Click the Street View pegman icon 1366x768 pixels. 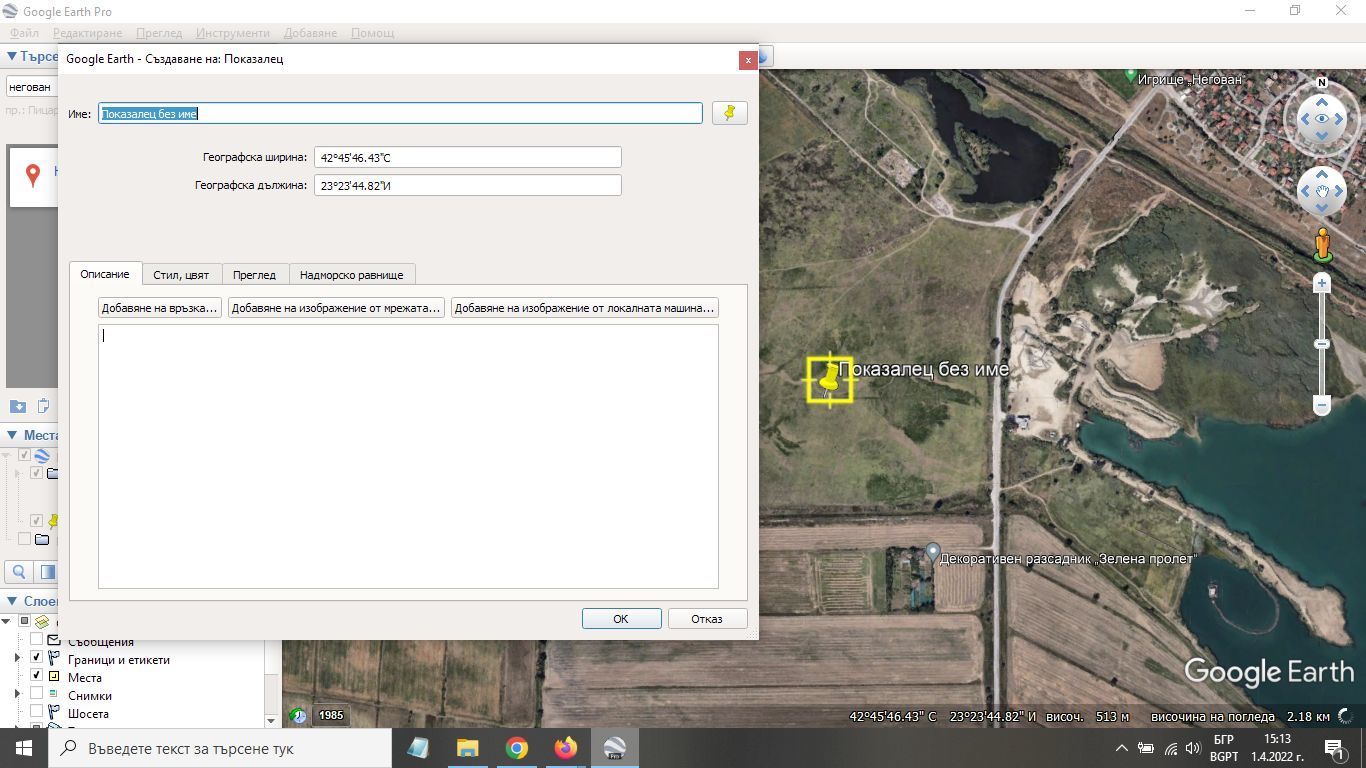click(1322, 243)
